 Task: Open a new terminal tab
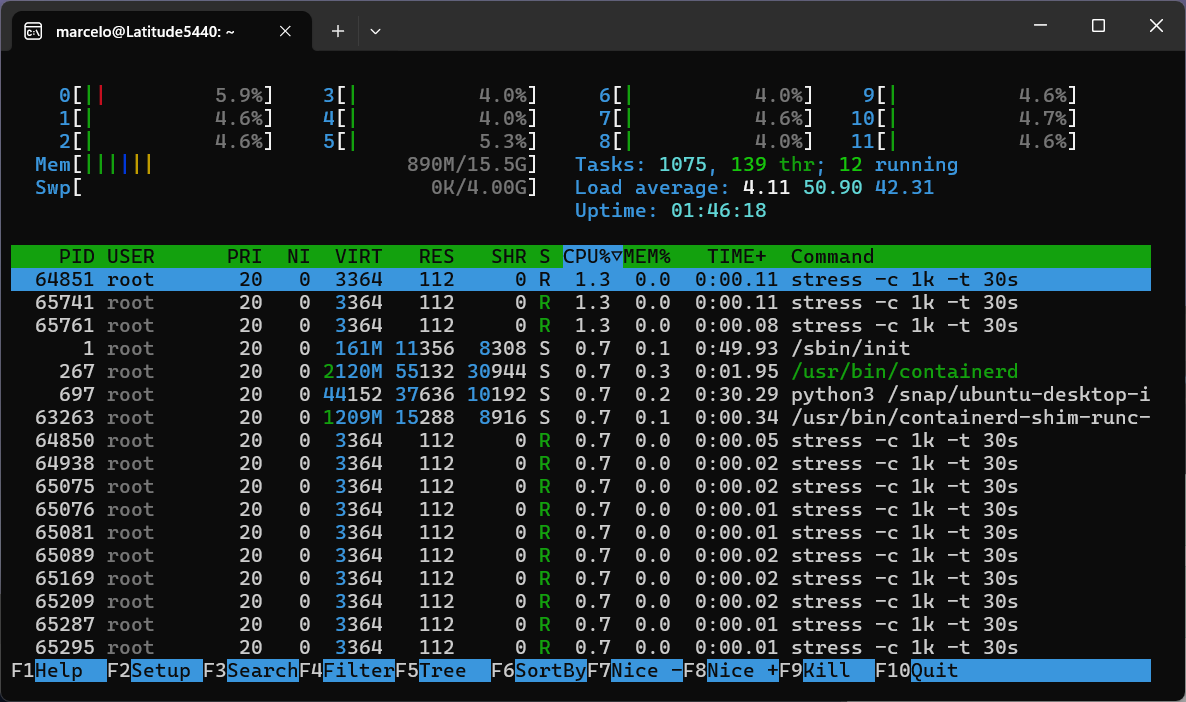338,31
